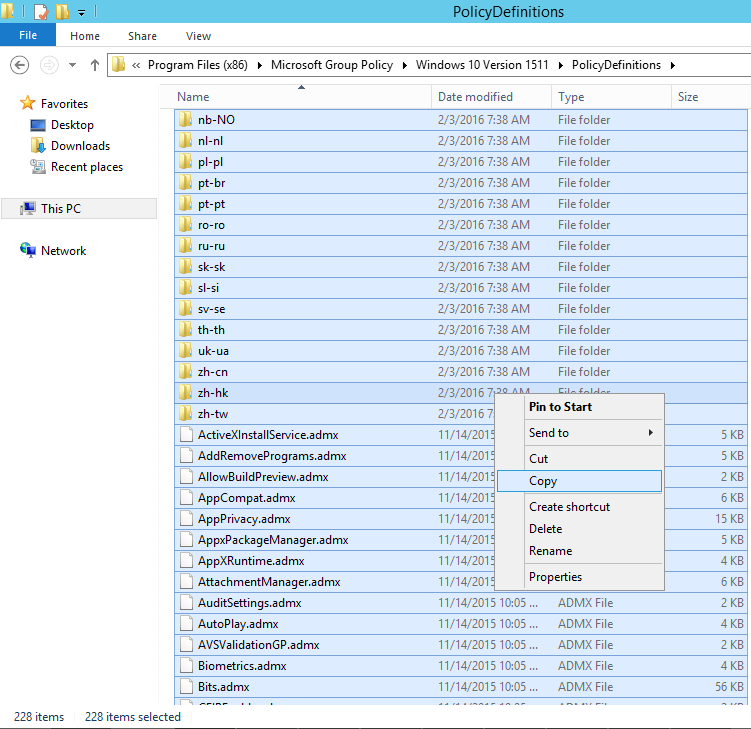Choose Rename from context menu

point(579,551)
